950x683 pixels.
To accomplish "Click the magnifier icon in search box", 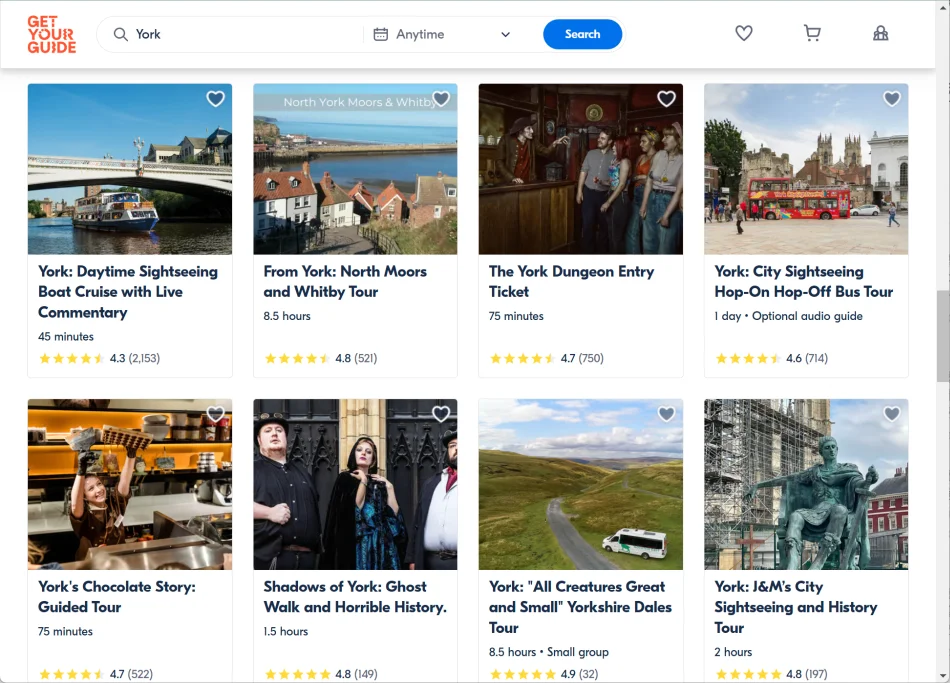I will (x=121, y=35).
